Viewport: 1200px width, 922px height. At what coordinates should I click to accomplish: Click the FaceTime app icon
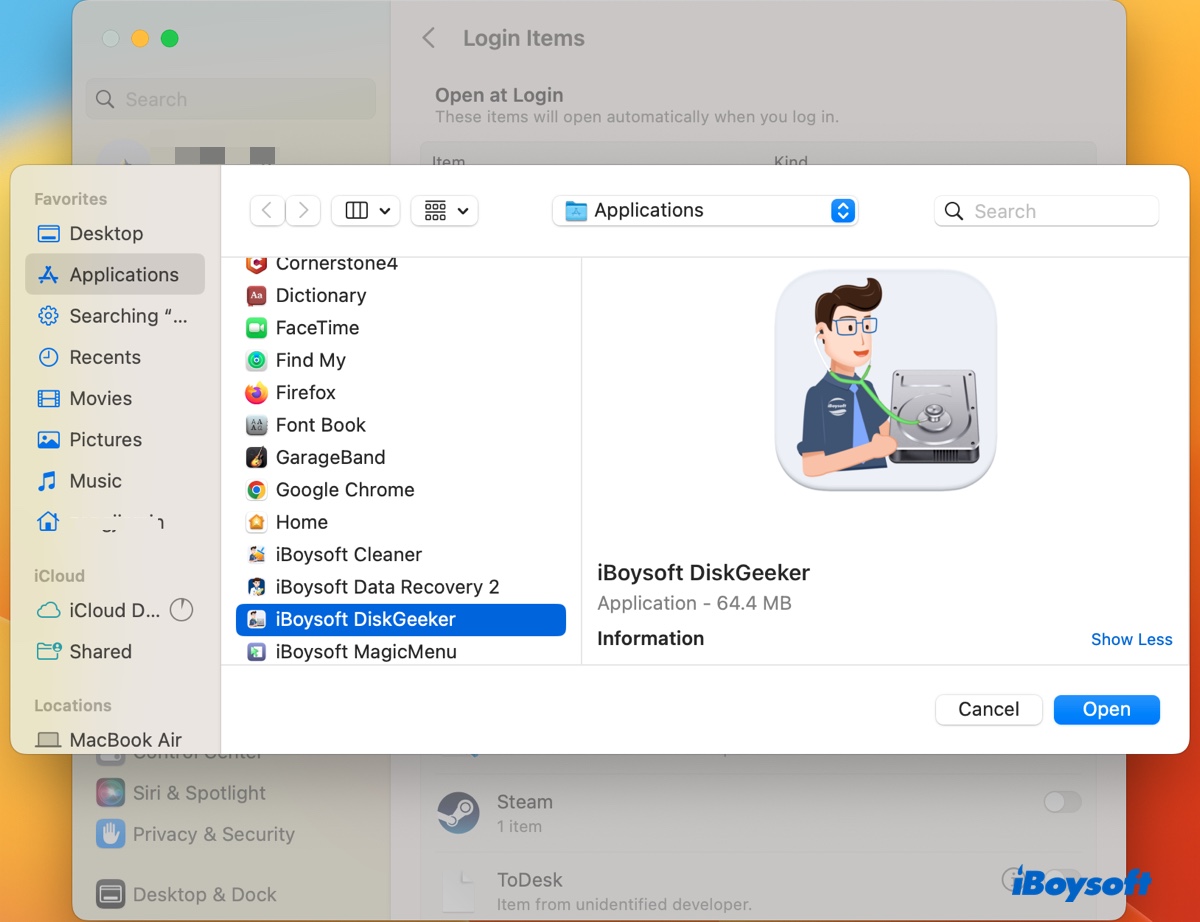pos(257,328)
